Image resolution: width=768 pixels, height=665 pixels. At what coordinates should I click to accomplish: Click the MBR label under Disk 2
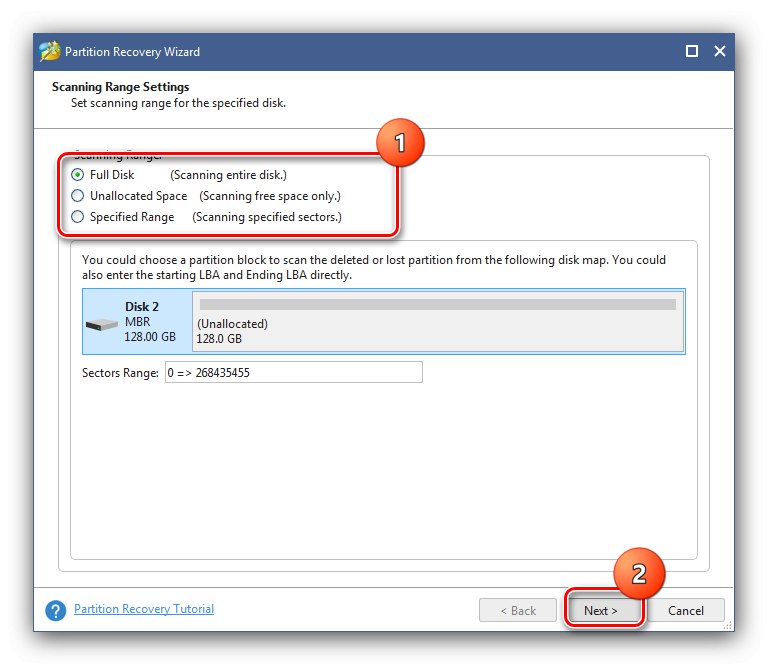coord(138,322)
